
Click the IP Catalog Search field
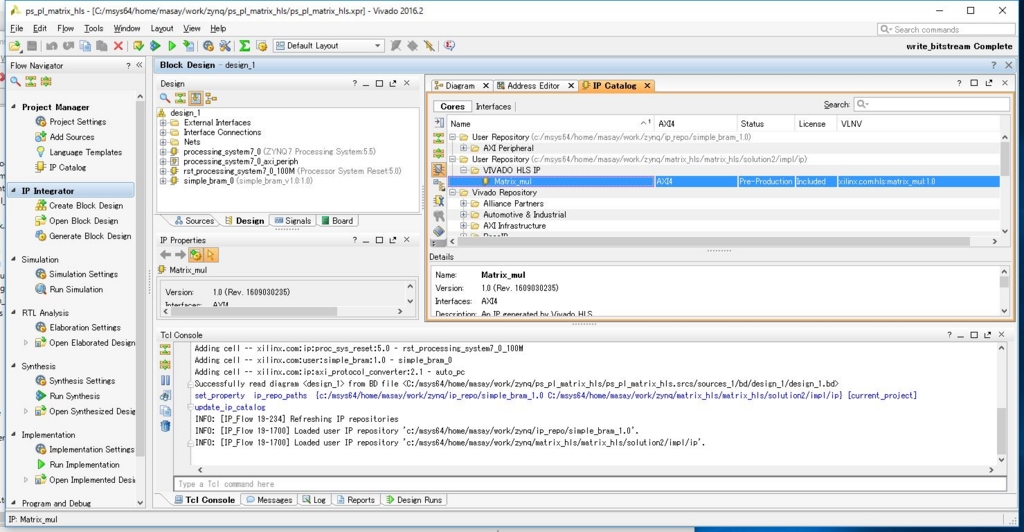pyautogui.click(x=931, y=104)
